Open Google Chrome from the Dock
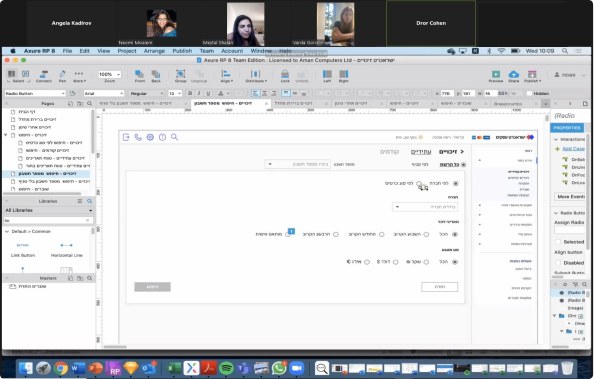594x379 pixels. click(60, 368)
